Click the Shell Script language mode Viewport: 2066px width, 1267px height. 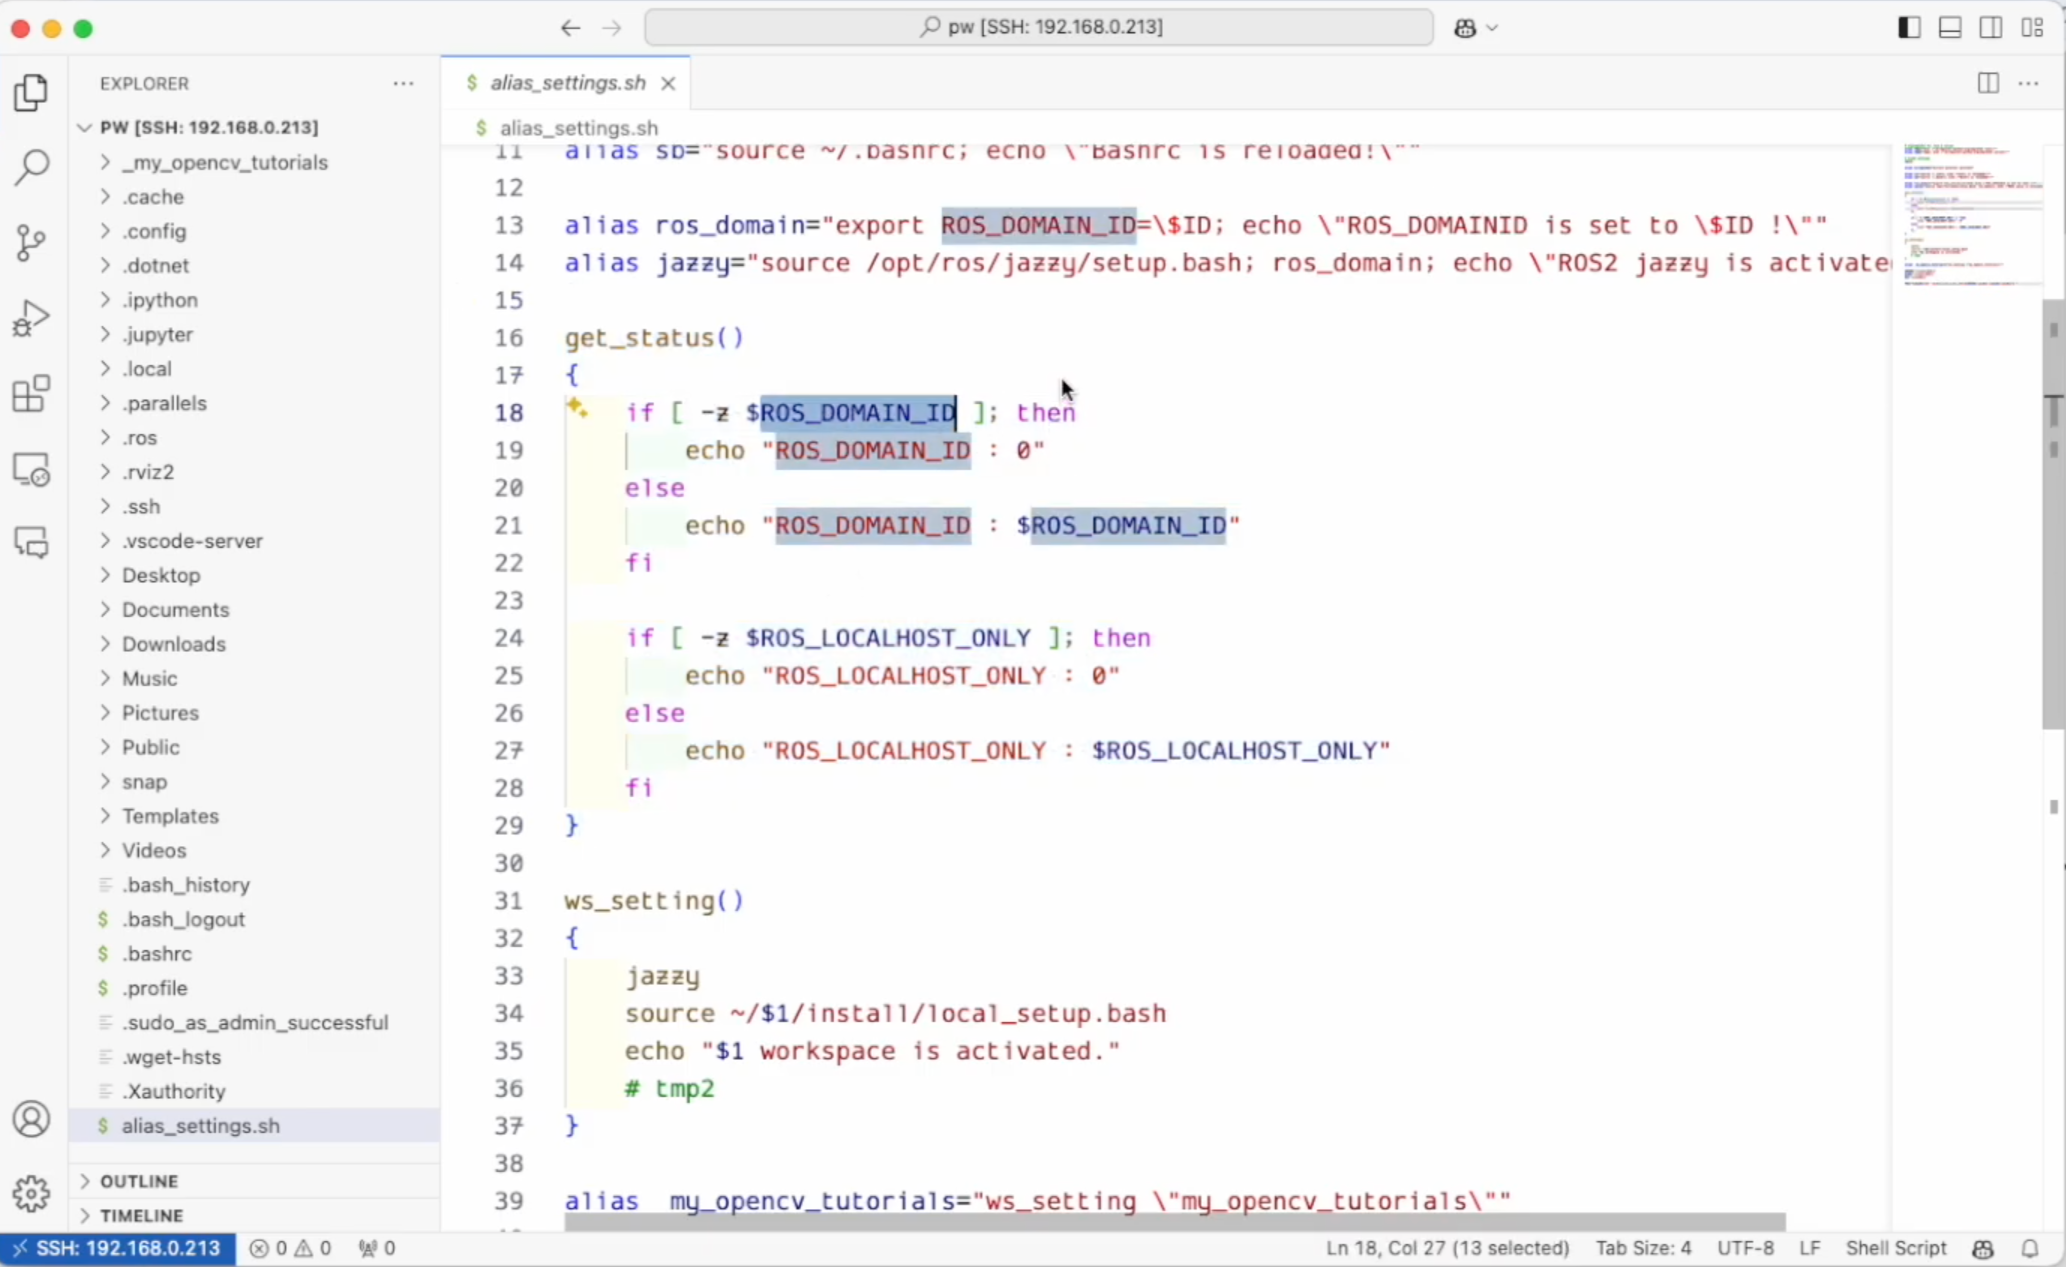click(1895, 1248)
